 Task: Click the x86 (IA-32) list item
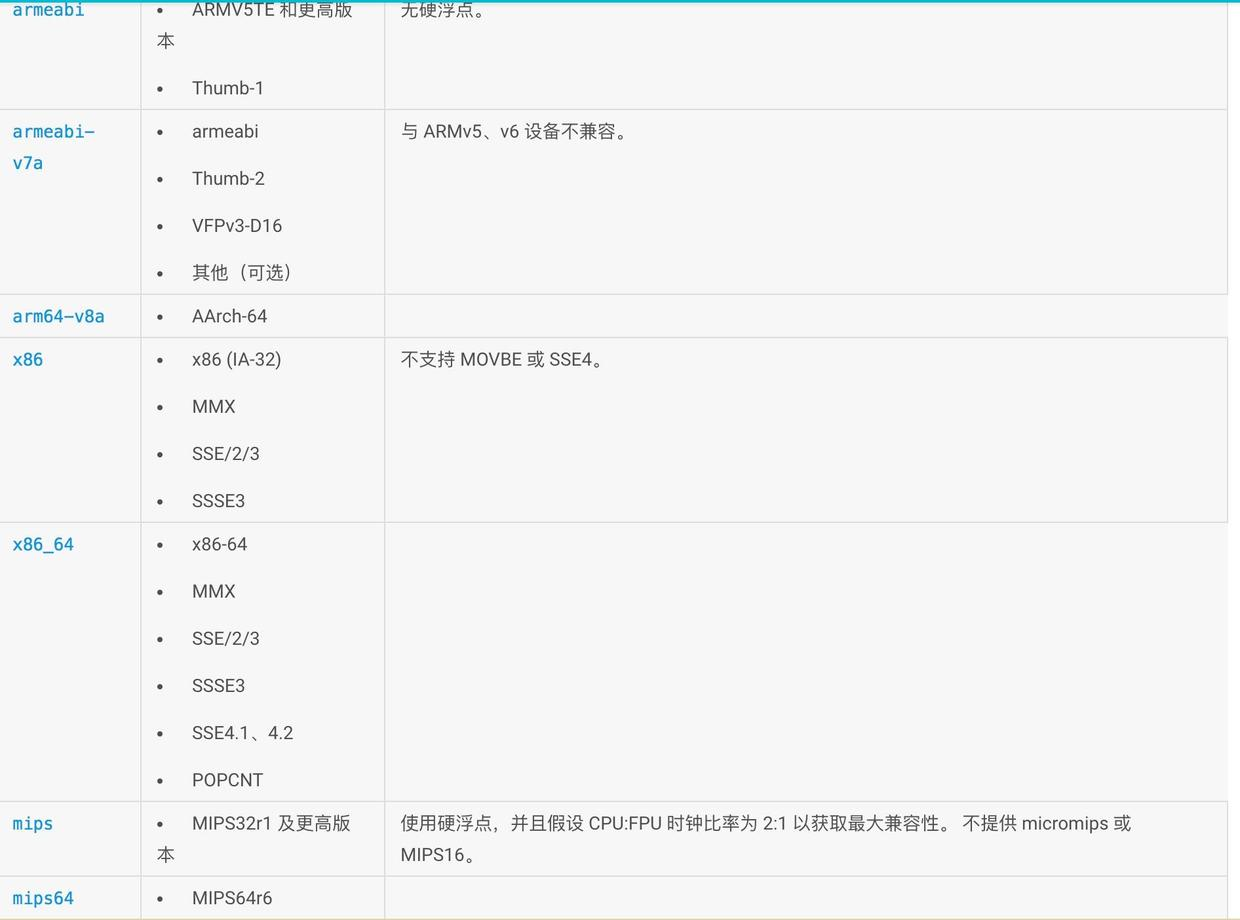point(236,359)
